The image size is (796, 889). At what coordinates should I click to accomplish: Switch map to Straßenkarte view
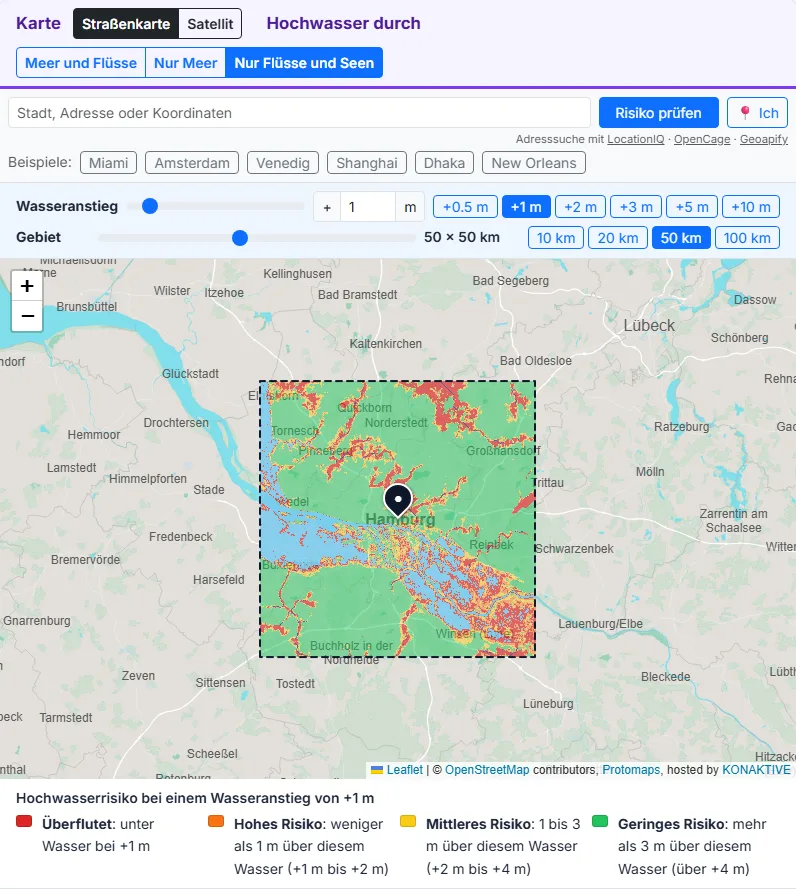coord(126,23)
